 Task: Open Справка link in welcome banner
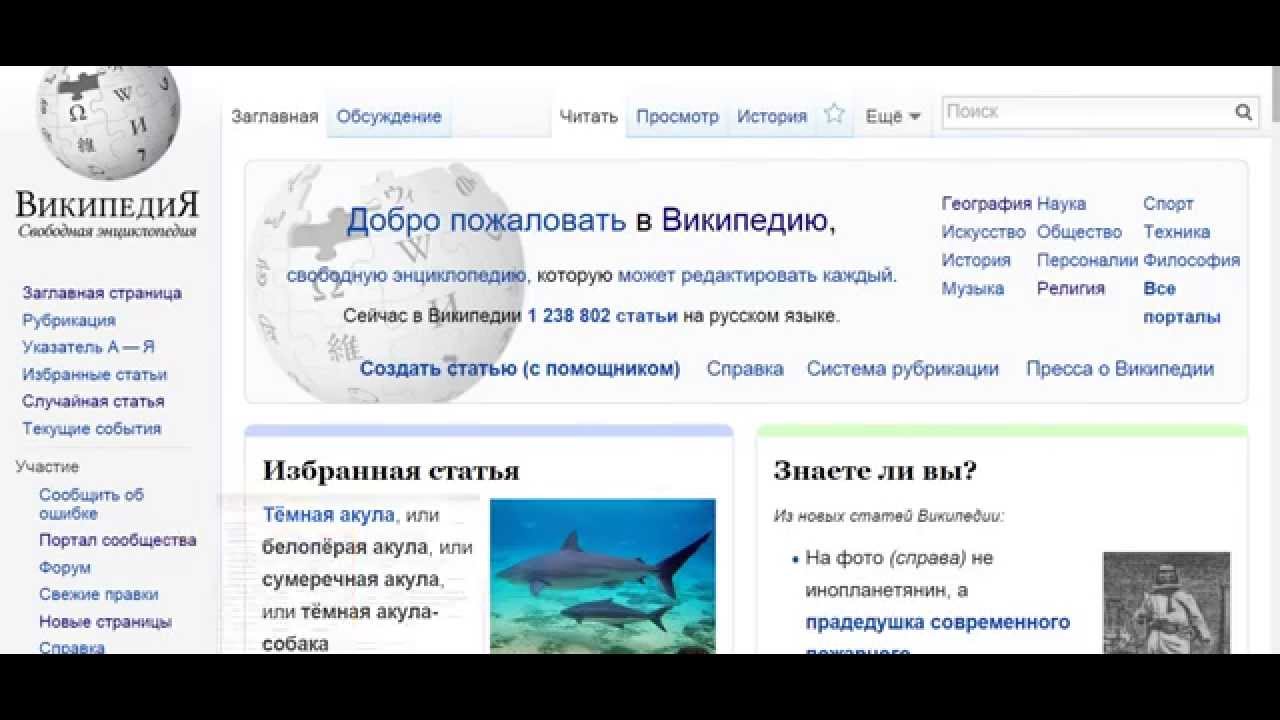(745, 368)
